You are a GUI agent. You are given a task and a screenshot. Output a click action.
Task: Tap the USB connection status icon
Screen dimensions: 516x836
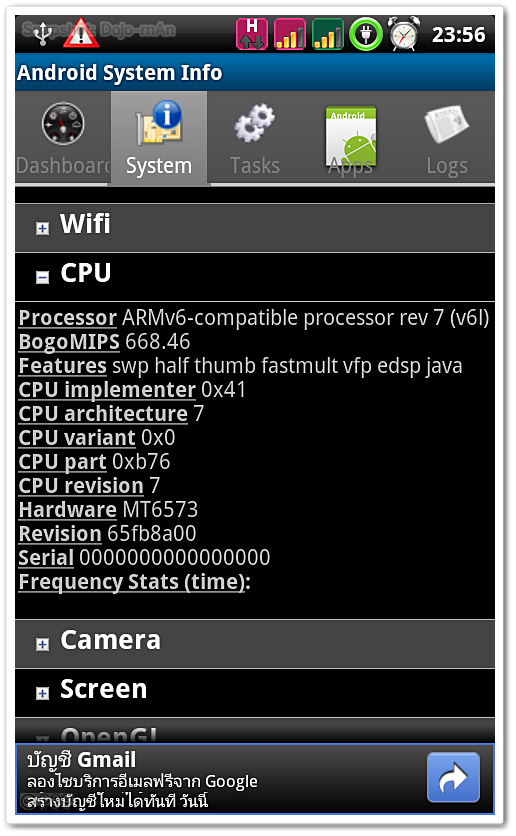tap(42, 34)
